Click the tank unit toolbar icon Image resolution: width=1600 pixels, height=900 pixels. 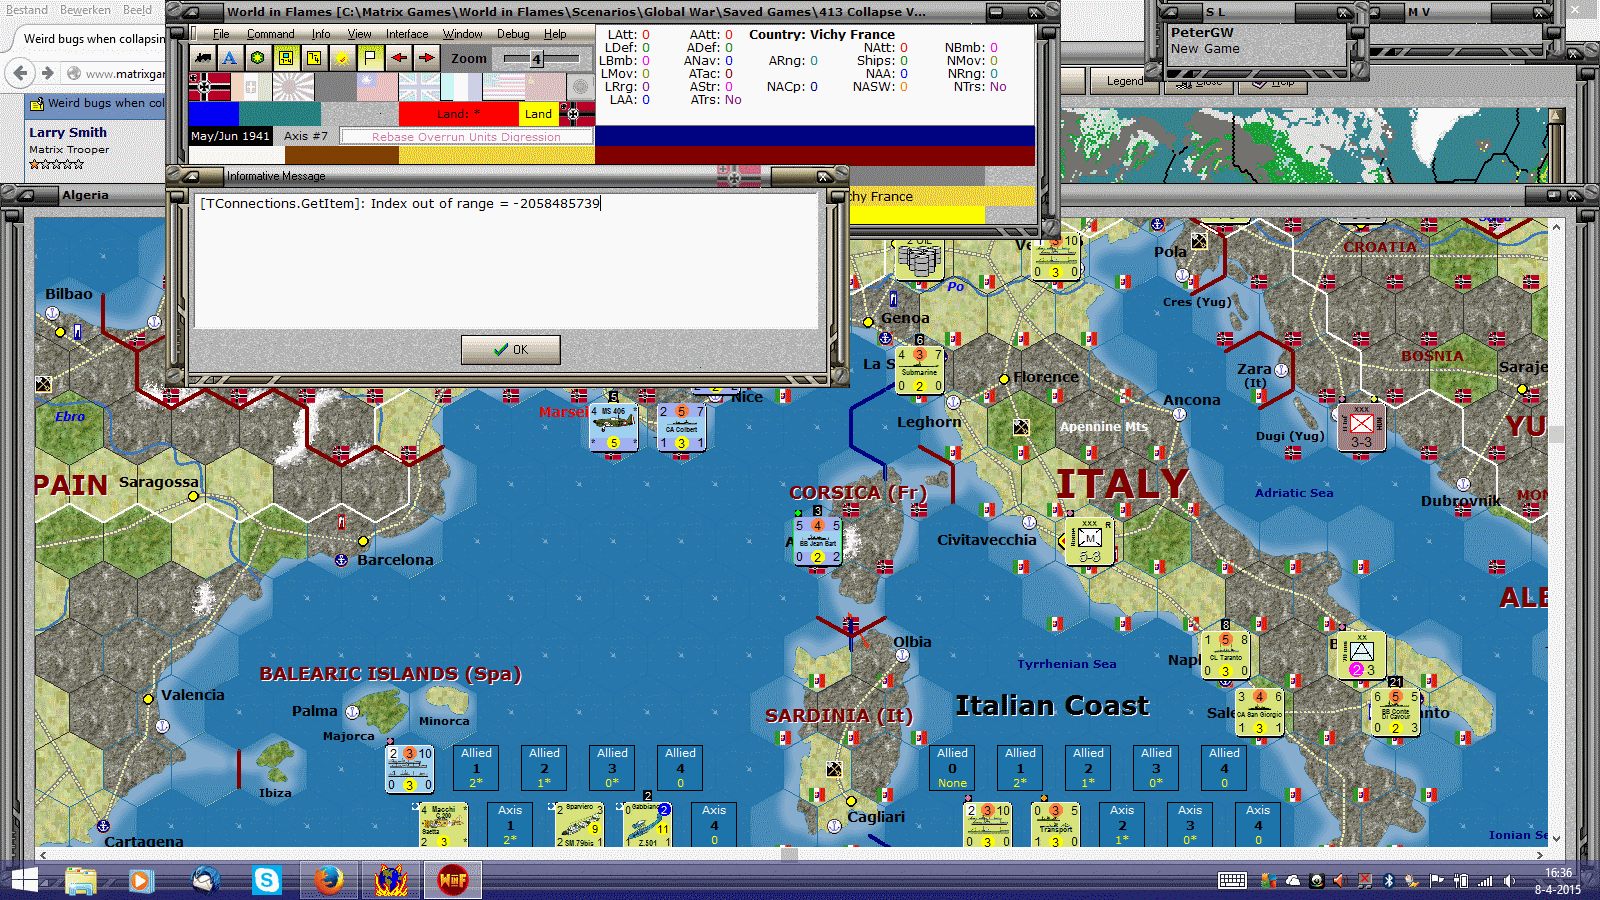click(203, 58)
